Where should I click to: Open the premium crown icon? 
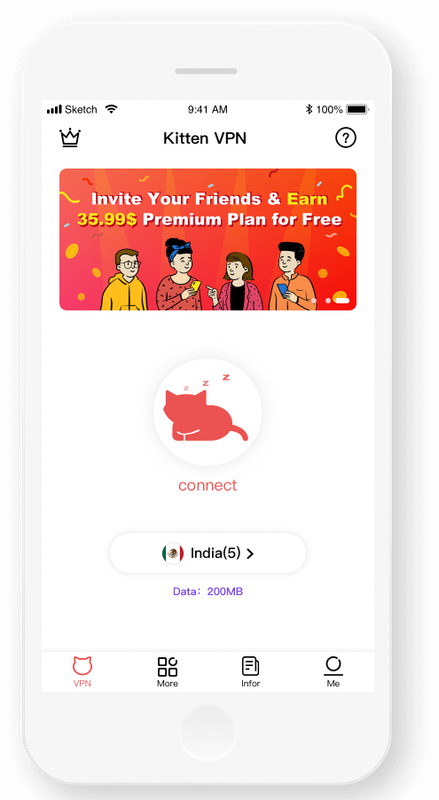coord(70,138)
